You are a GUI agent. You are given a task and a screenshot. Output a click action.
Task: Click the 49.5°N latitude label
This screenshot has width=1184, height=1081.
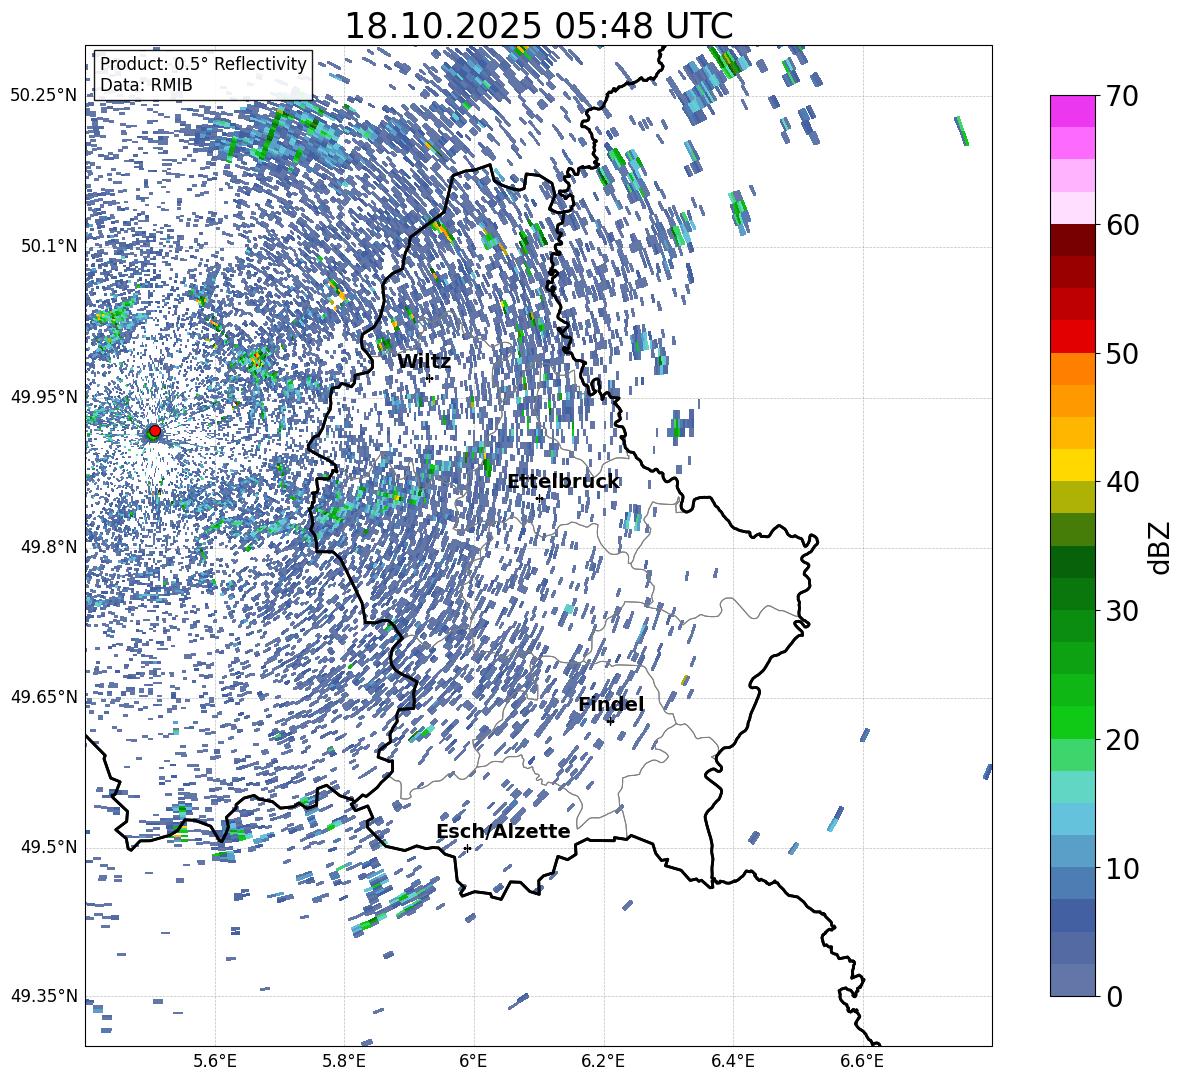[x=48, y=846]
